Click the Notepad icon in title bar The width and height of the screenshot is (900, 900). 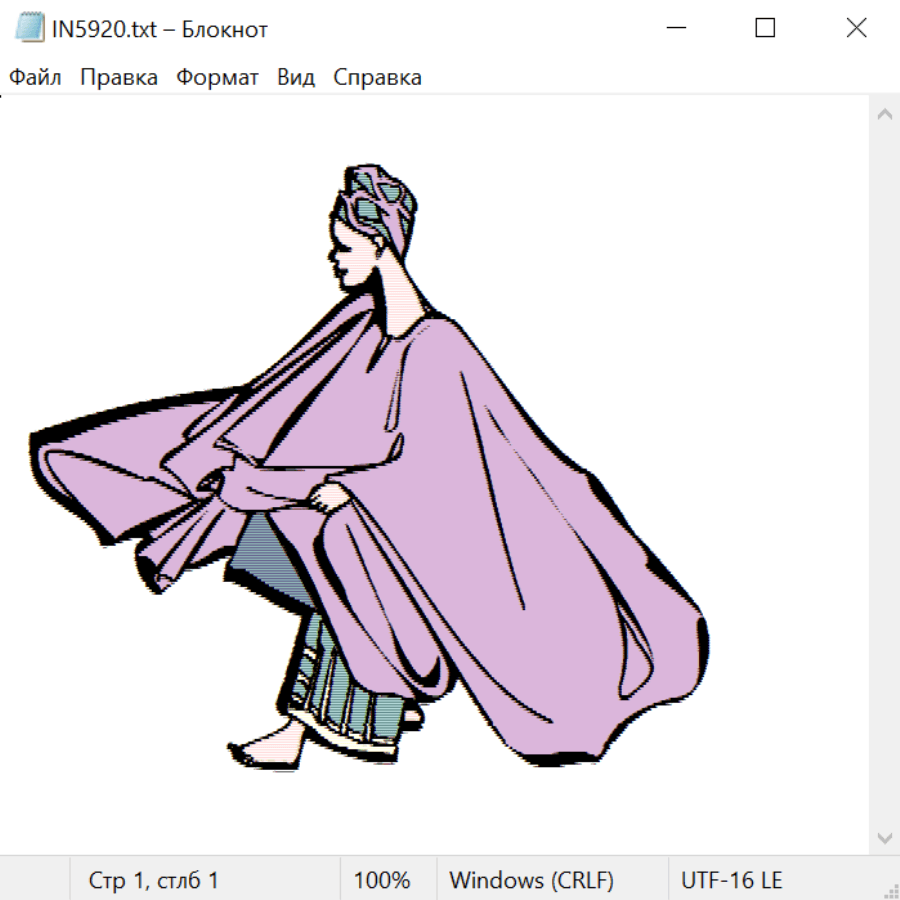coord(29,28)
